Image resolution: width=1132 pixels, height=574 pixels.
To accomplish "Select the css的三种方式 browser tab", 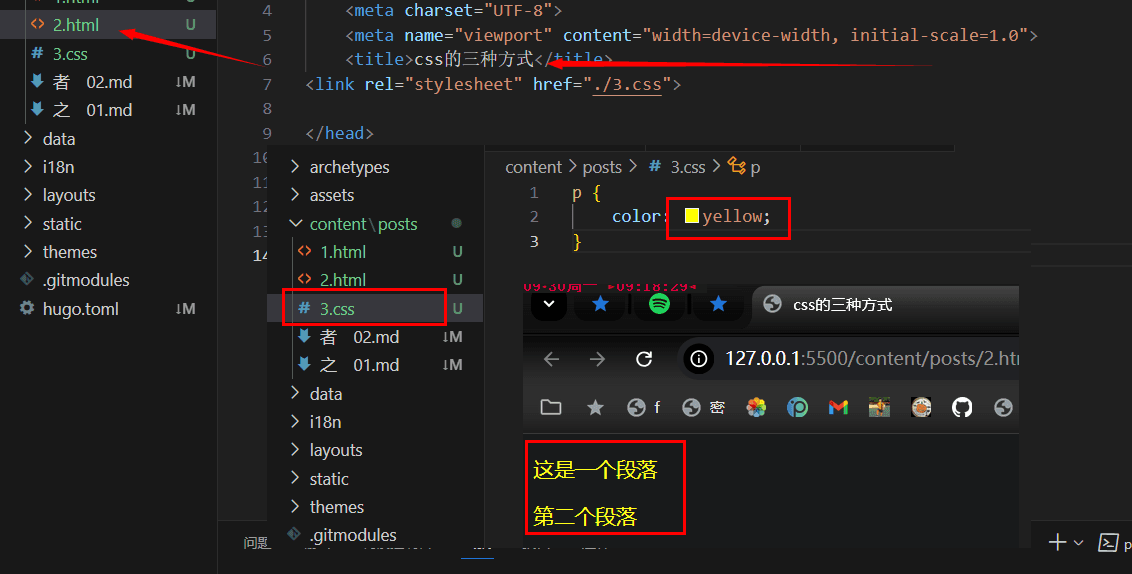I will [x=840, y=305].
